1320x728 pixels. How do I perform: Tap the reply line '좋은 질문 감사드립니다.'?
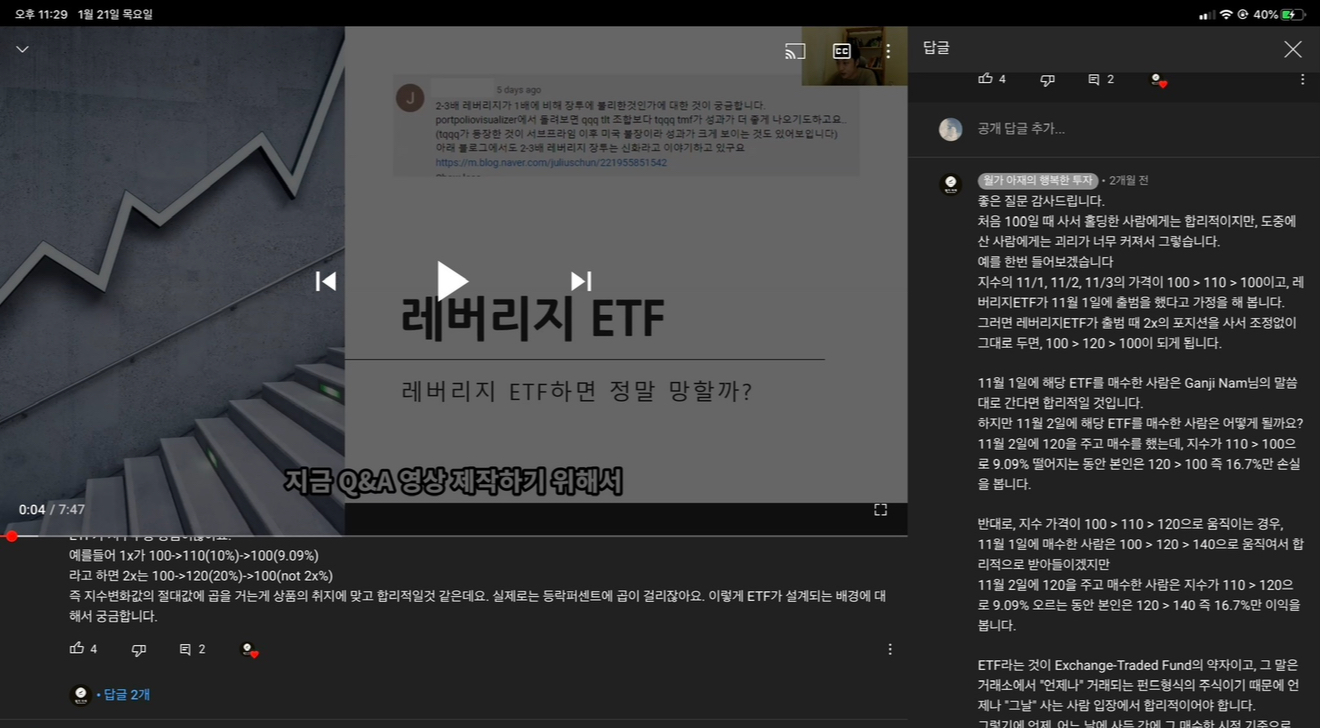pos(1041,201)
